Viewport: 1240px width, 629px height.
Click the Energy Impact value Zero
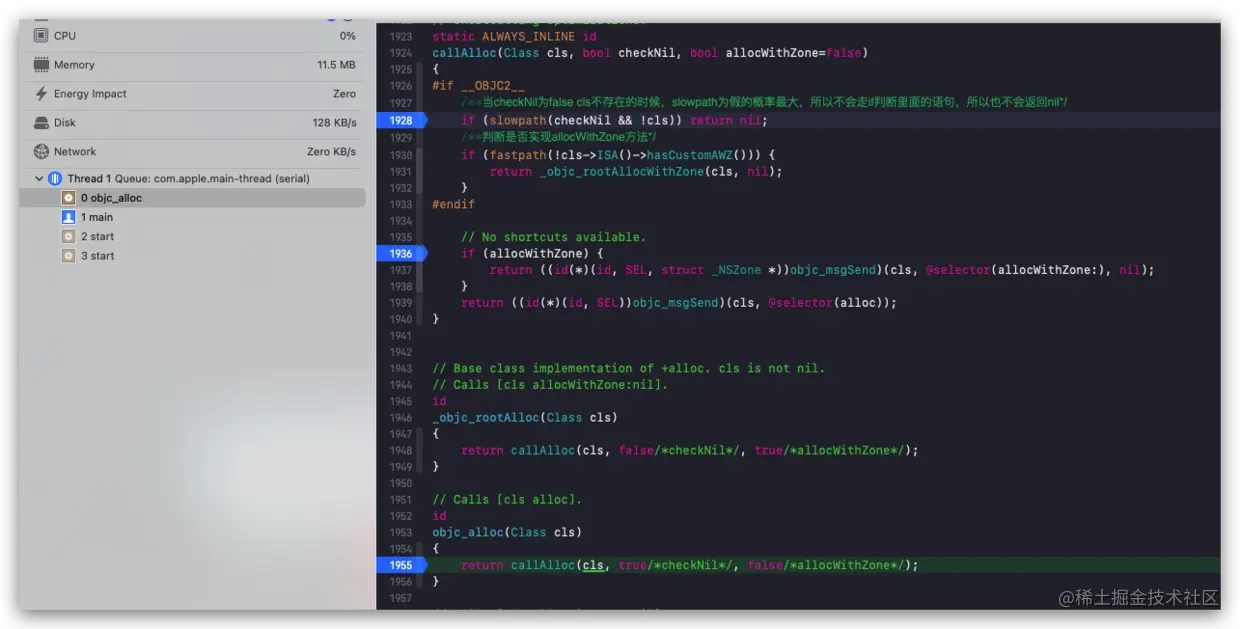point(344,93)
